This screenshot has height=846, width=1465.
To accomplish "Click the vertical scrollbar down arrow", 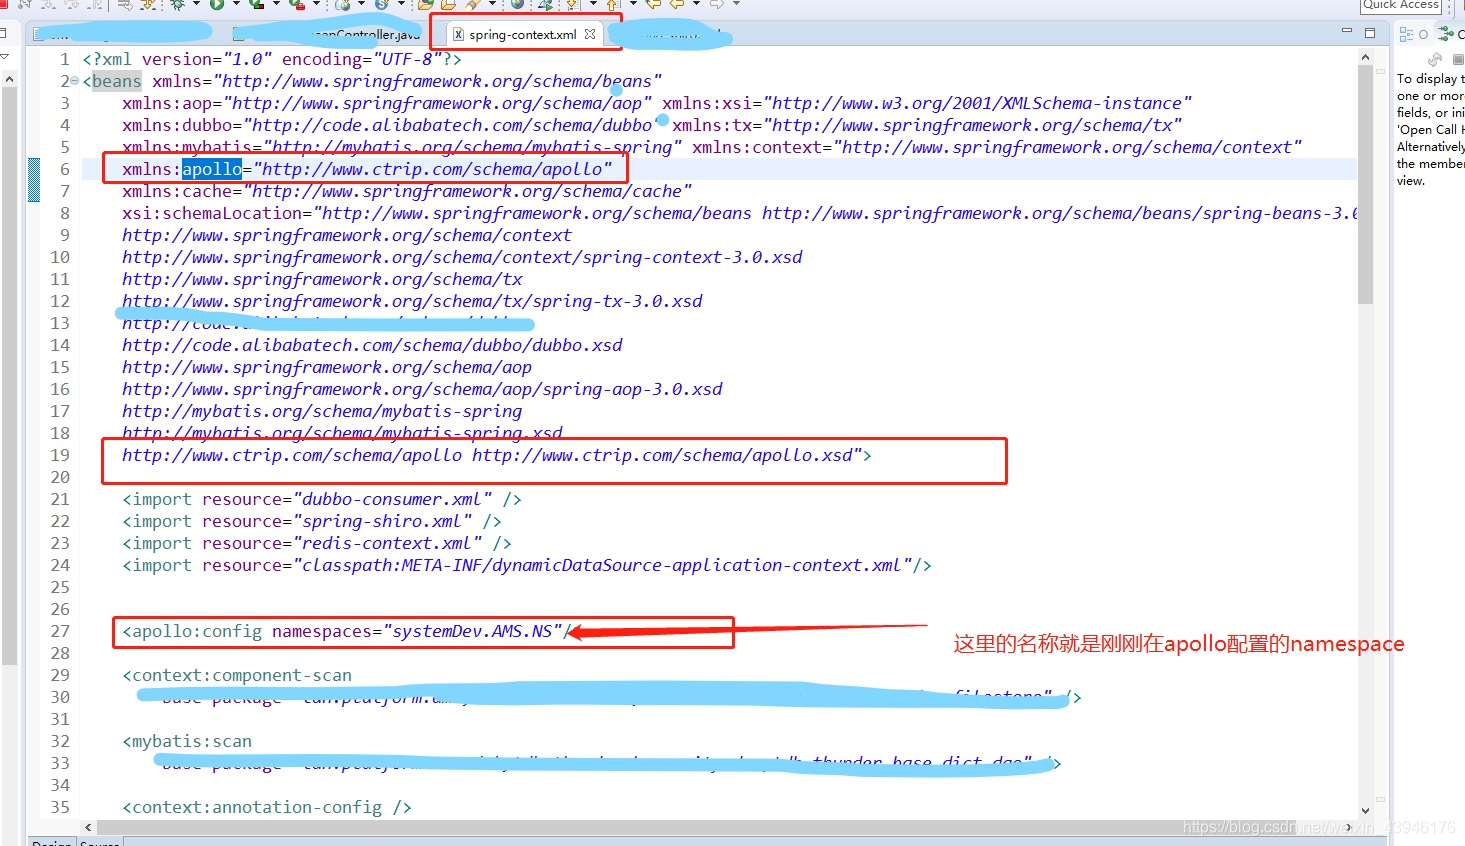I will click(x=1365, y=810).
